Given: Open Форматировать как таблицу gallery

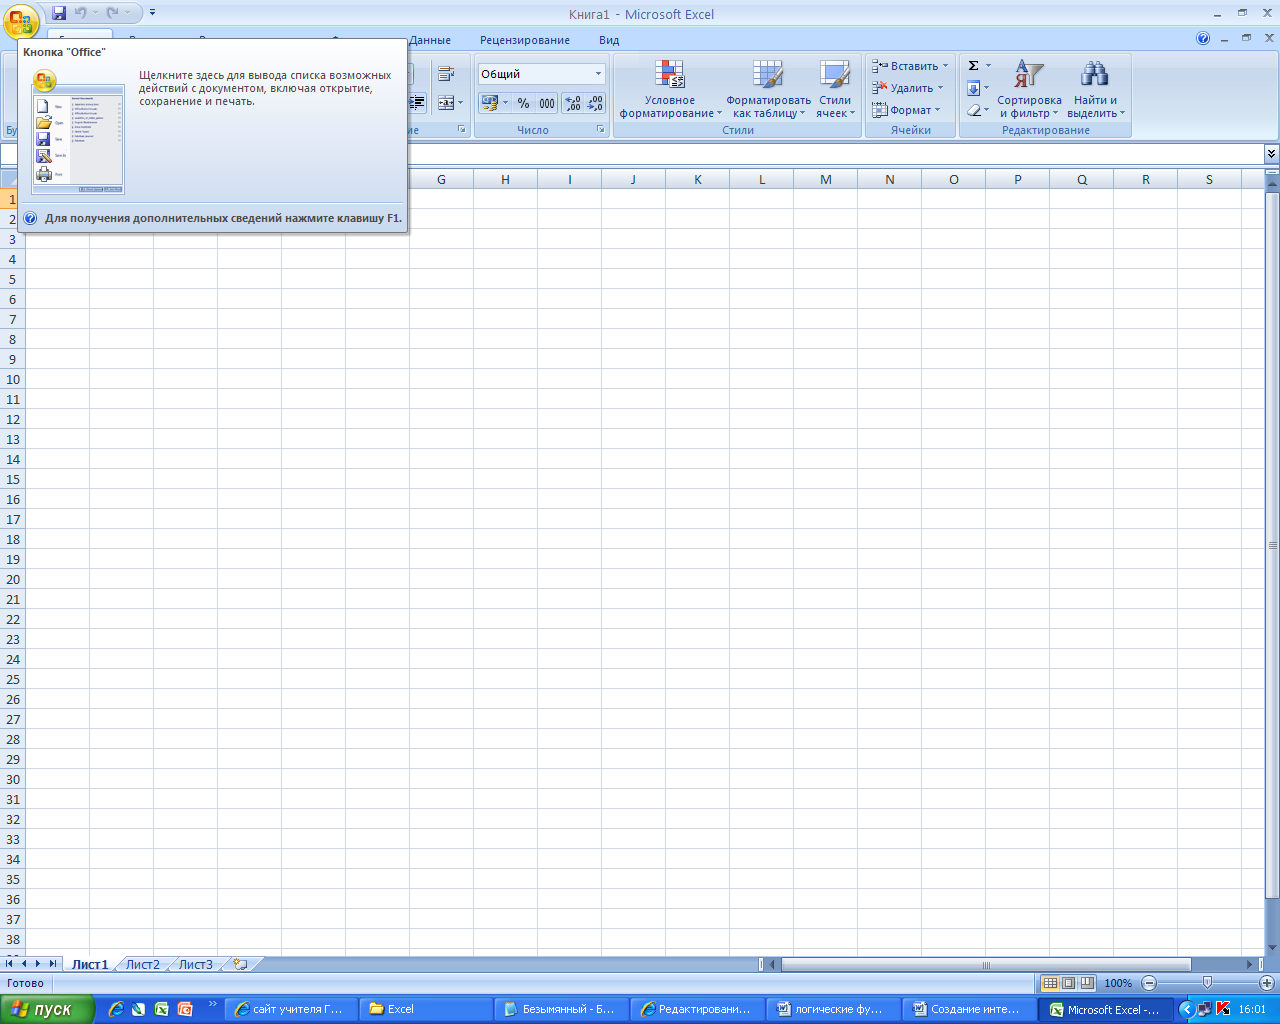Looking at the screenshot, I should click(x=768, y=89).
